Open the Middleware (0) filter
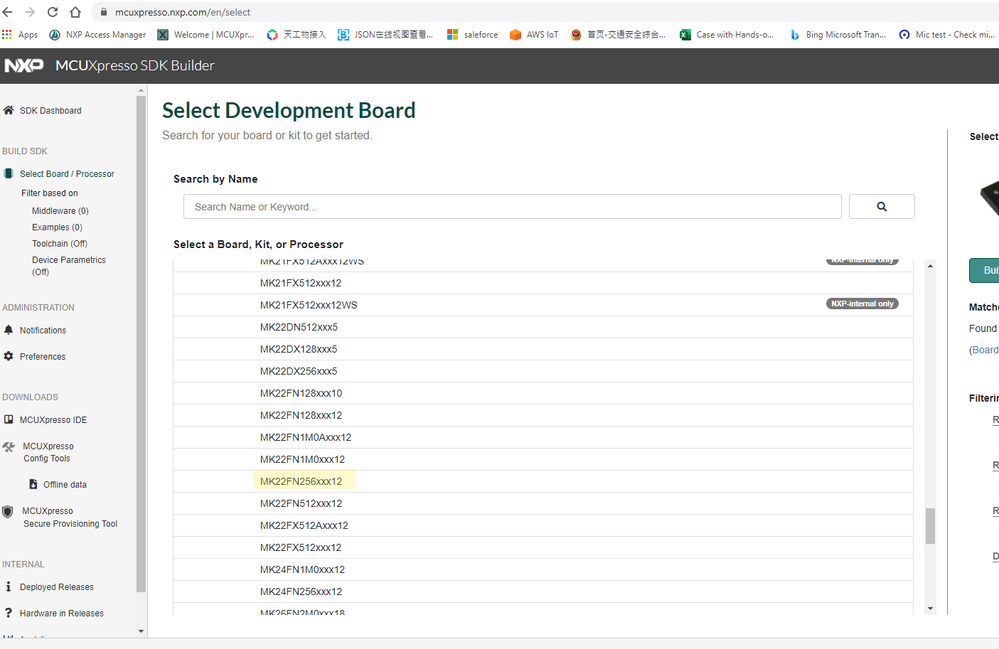The height and width of the screenshot is (649, 999). click(x=60, y=211)
